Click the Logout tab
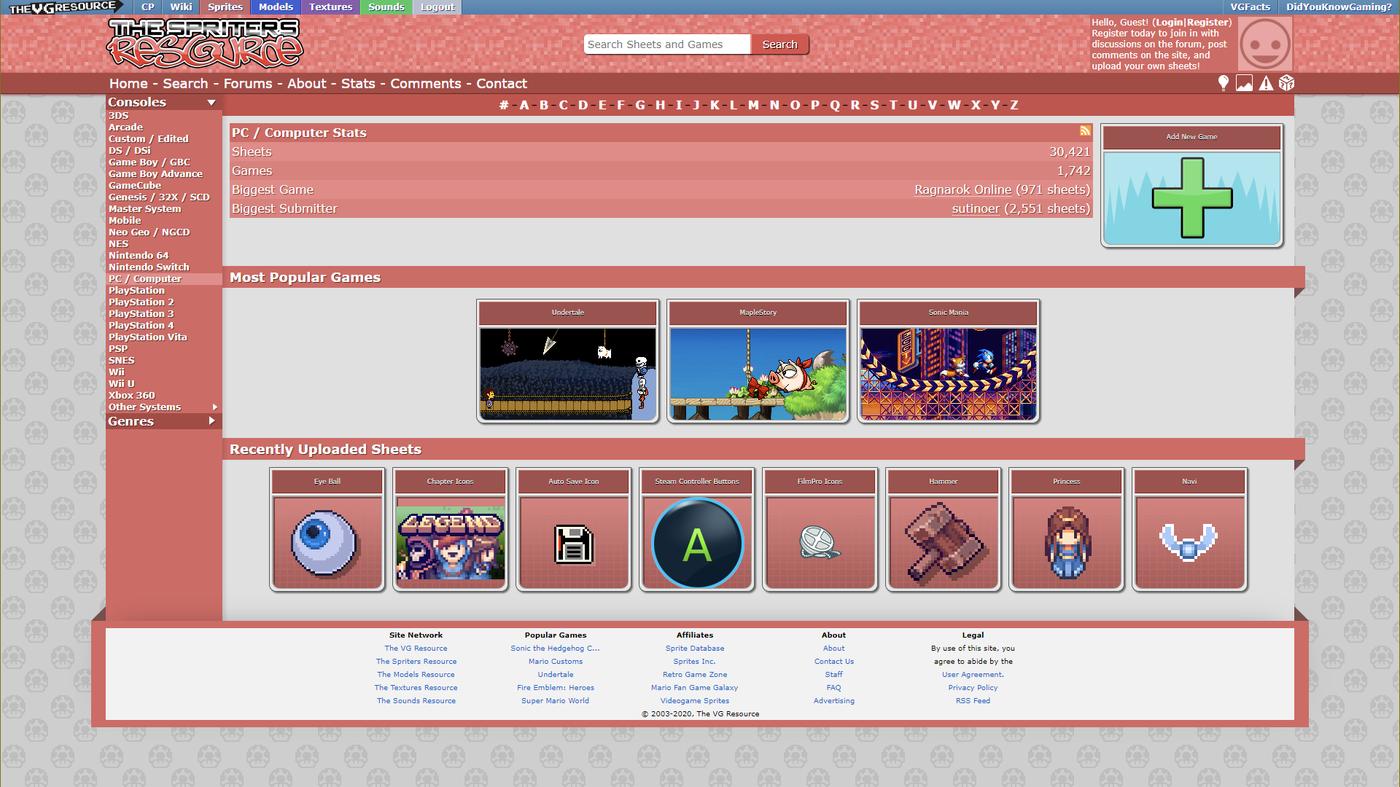 [x=437, y=7]
